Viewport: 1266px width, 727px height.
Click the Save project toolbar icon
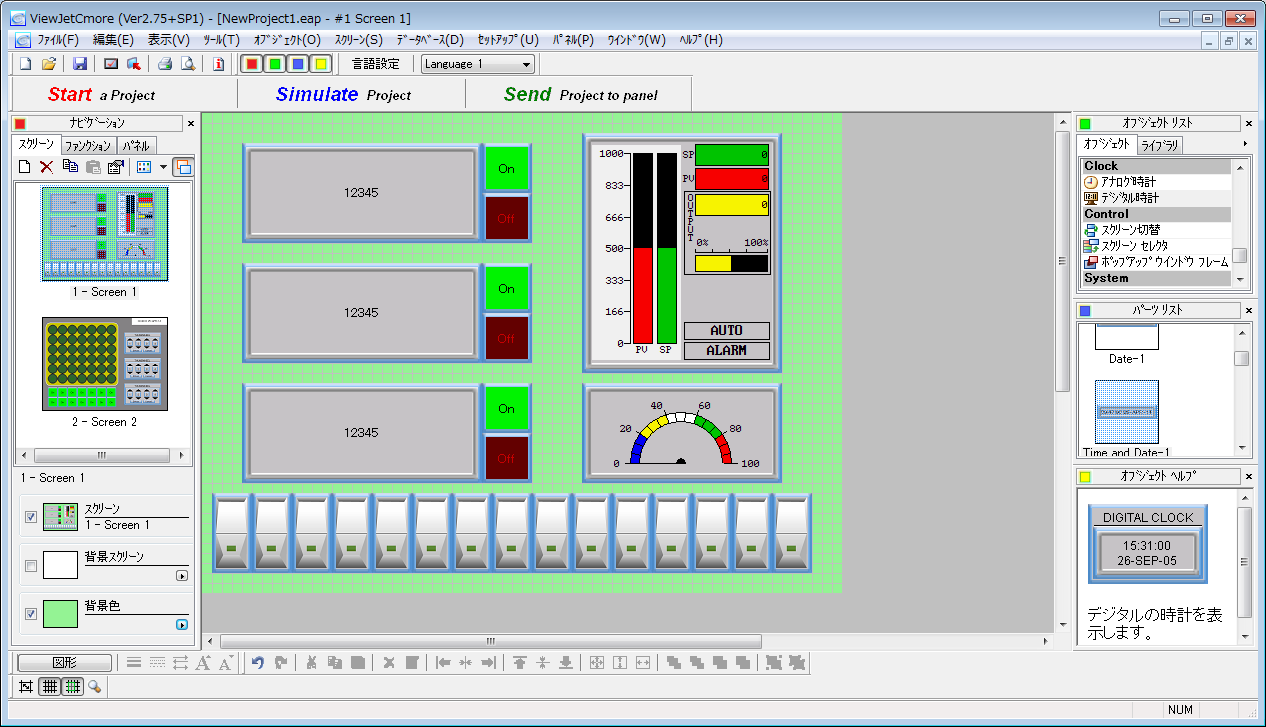(x=80, y=64)
